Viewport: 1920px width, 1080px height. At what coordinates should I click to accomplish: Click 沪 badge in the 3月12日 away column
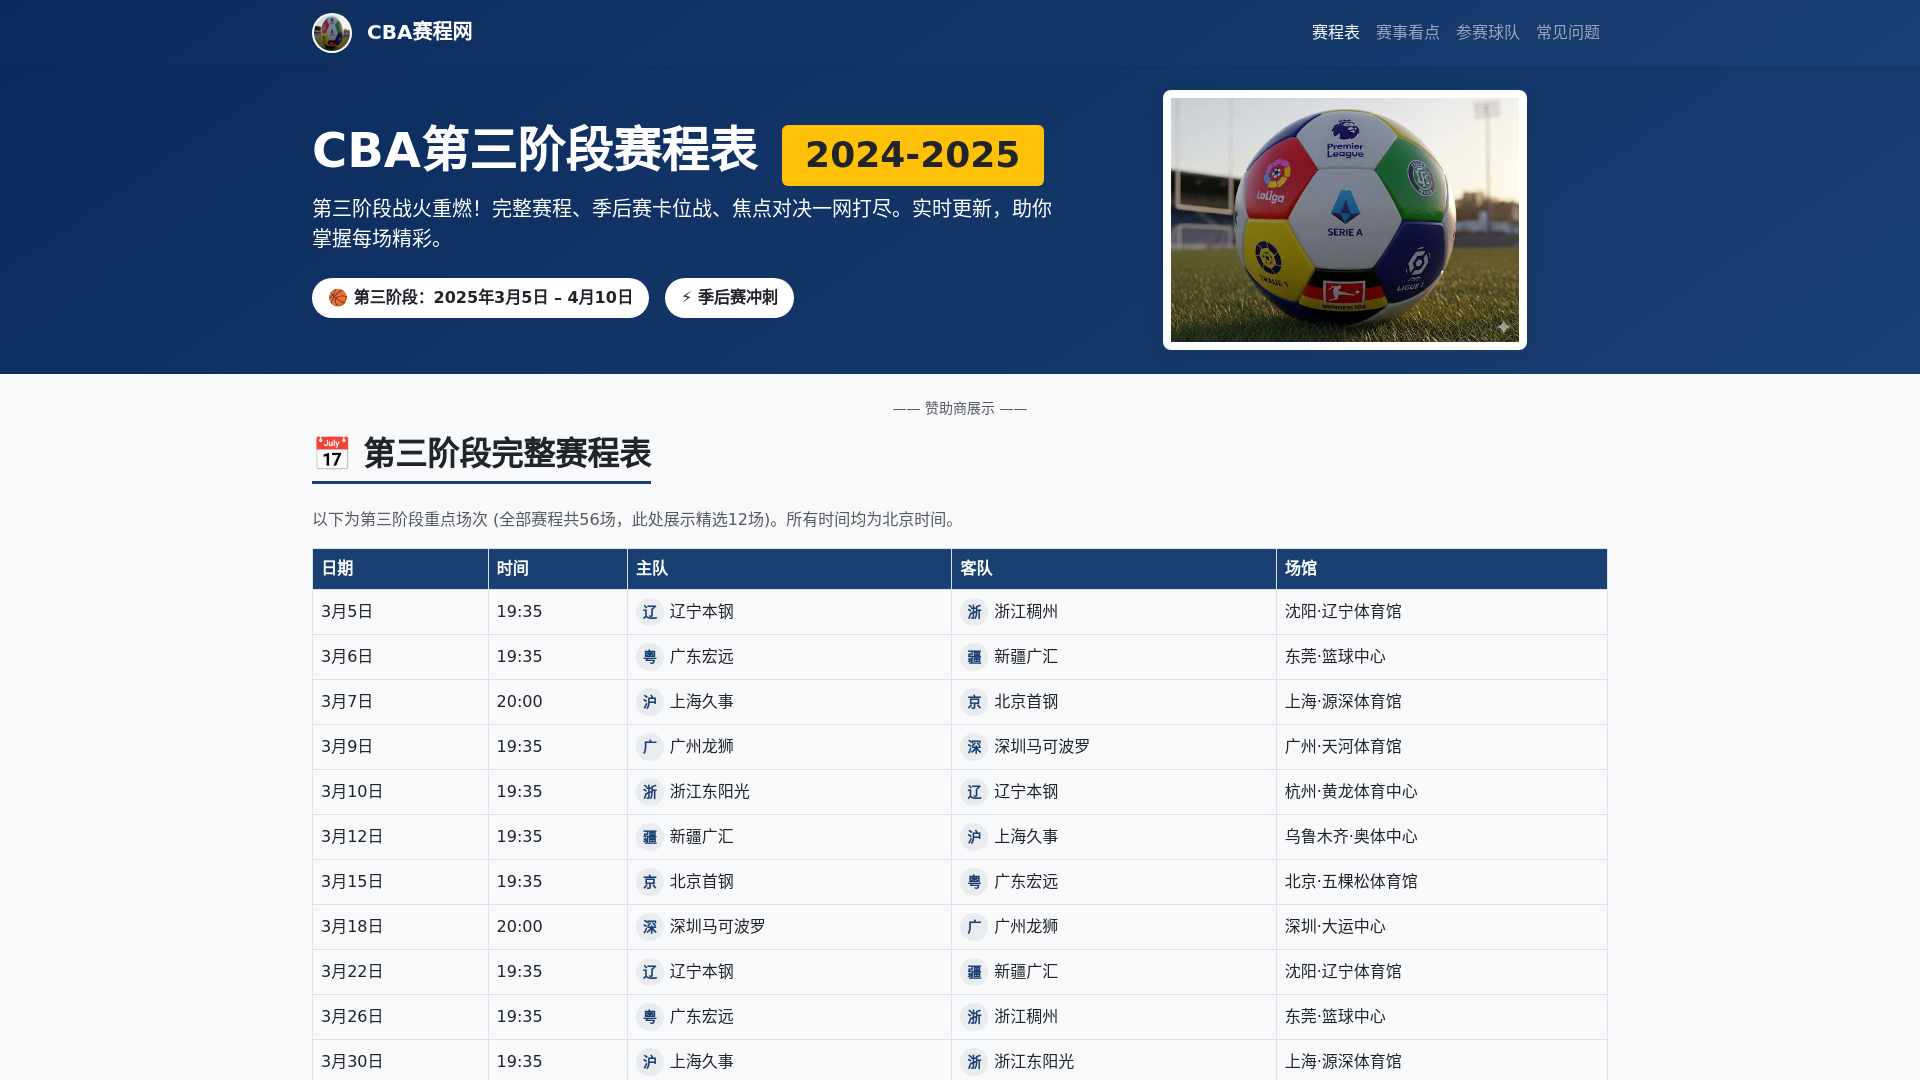(974, 837)
